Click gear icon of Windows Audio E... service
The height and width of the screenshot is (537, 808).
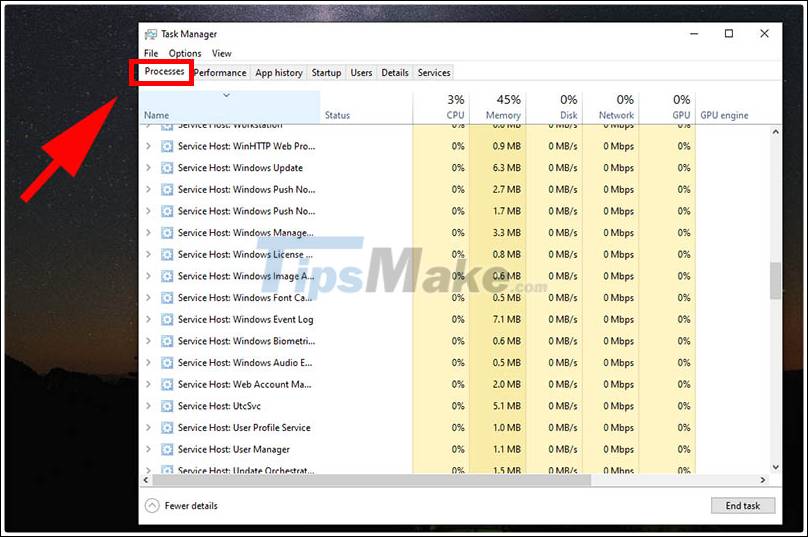[x=167, y=363]
